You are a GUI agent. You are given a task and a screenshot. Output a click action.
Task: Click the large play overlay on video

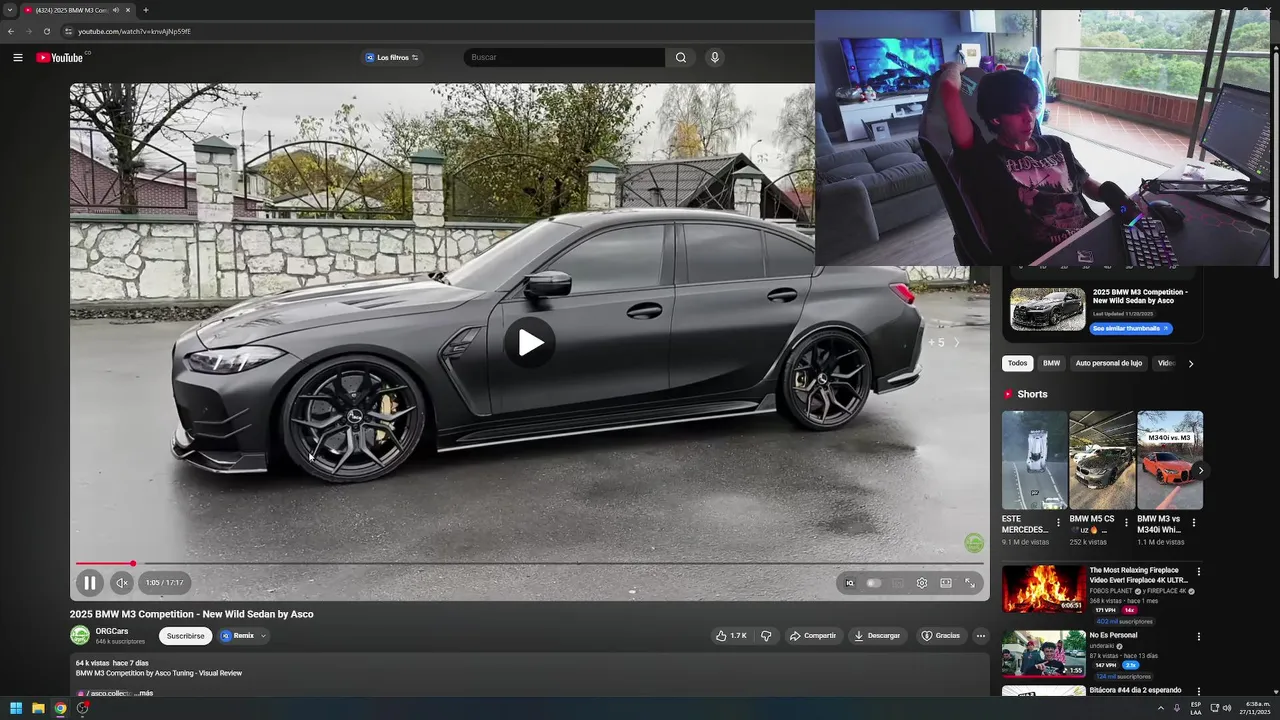(x=530, y=343)
